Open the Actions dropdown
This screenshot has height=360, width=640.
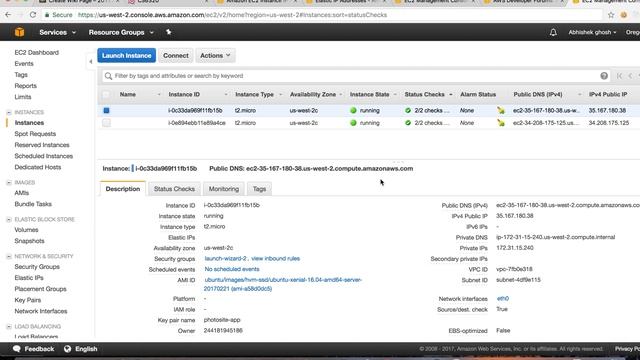click(215, 56)
